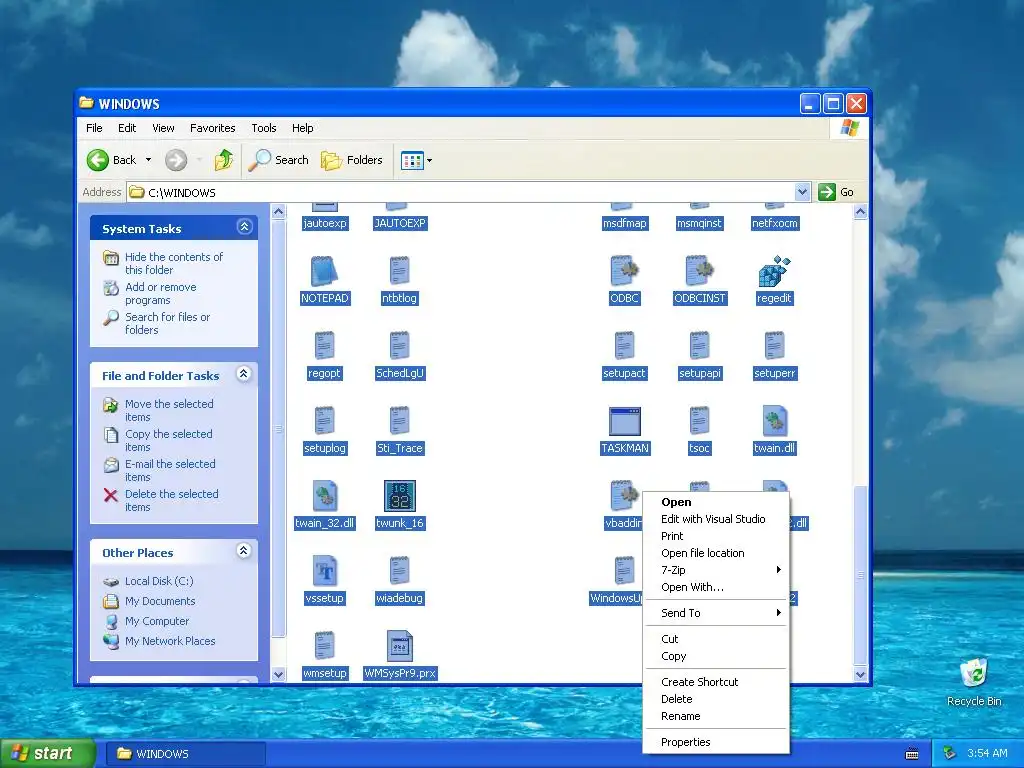Click the WINDOWS taskbar button

pos(186,754)
